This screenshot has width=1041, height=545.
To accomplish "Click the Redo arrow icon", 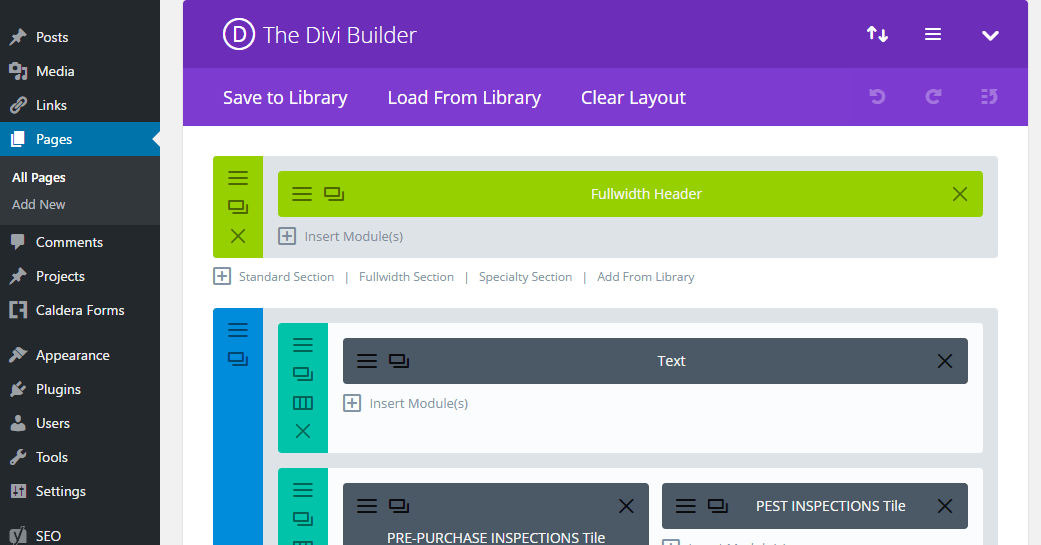I will [933, 97].
